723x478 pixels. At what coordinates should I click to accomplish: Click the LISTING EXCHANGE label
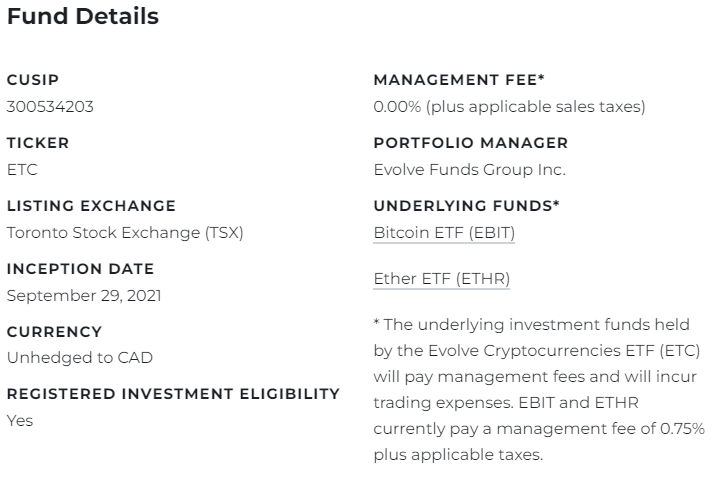pos(91,206)
